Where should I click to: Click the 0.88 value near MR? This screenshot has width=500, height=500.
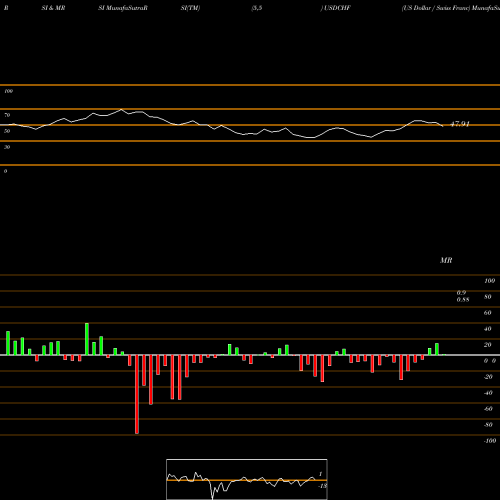[463, 299]
